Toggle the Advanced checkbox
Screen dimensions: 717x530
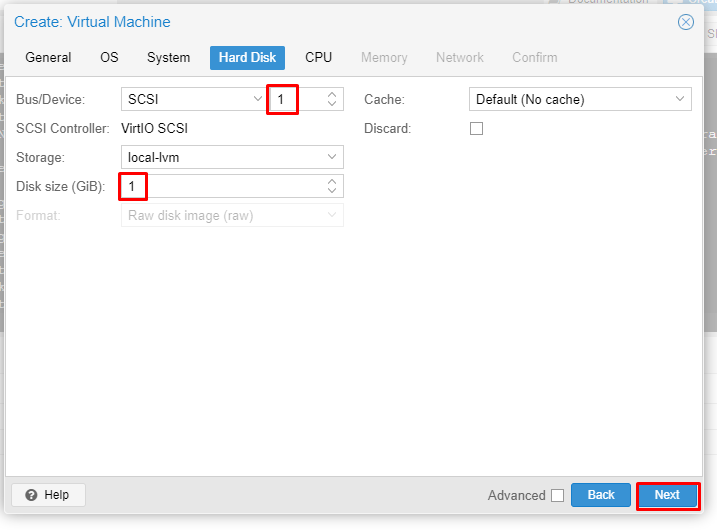pos(557,495)
